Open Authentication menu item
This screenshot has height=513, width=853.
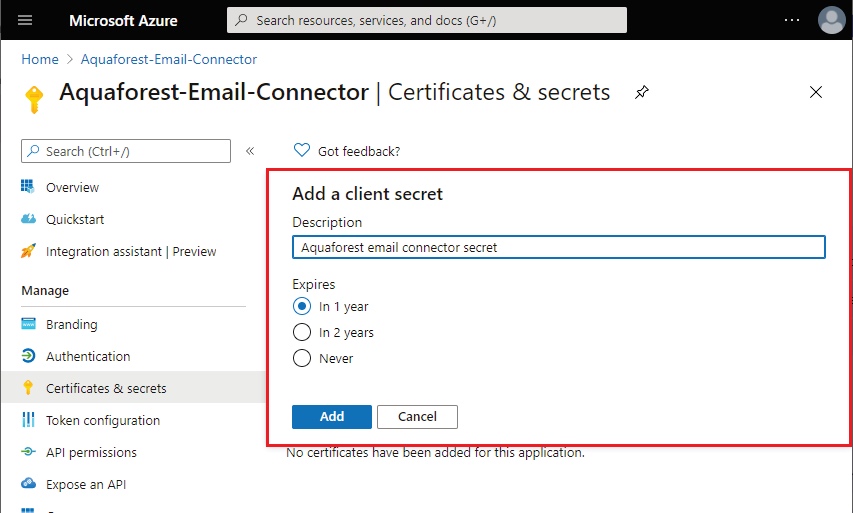[88, 356]
